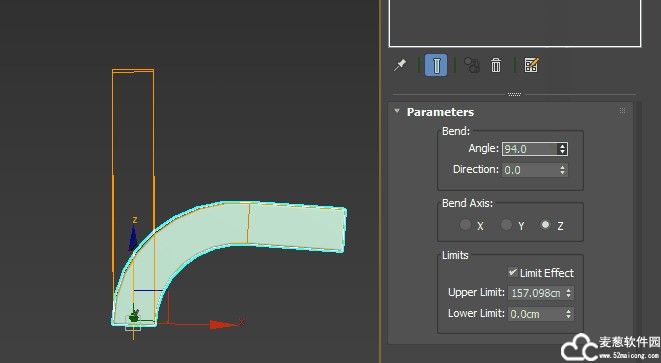
Task: Select X bend axis radio button
Action: click(x=465, y=225)
